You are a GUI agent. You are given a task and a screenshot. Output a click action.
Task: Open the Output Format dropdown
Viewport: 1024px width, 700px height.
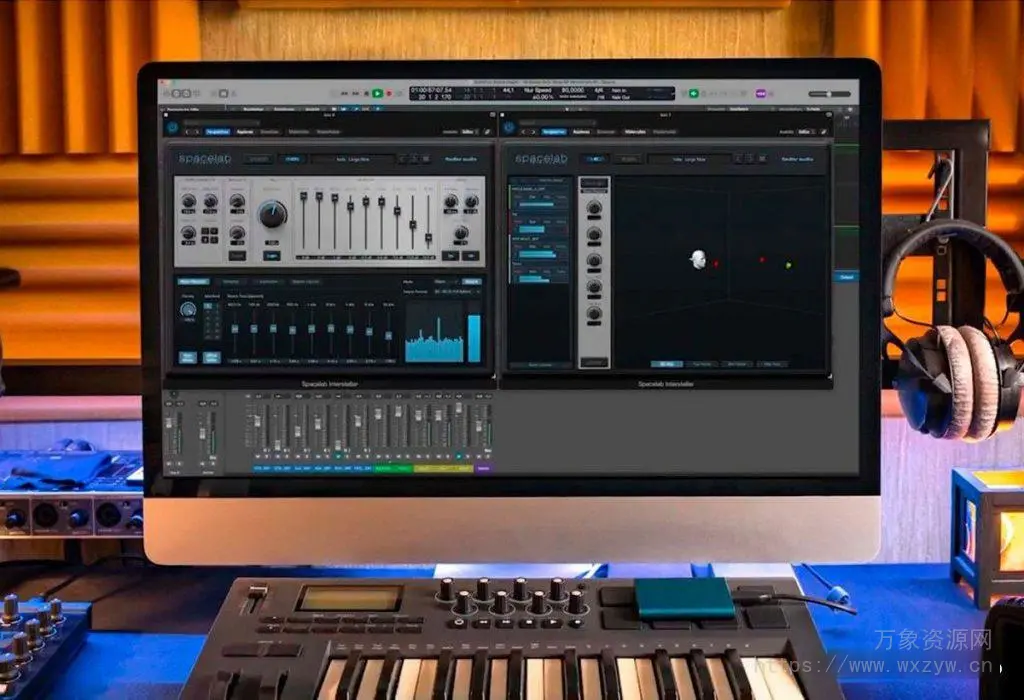457,292
